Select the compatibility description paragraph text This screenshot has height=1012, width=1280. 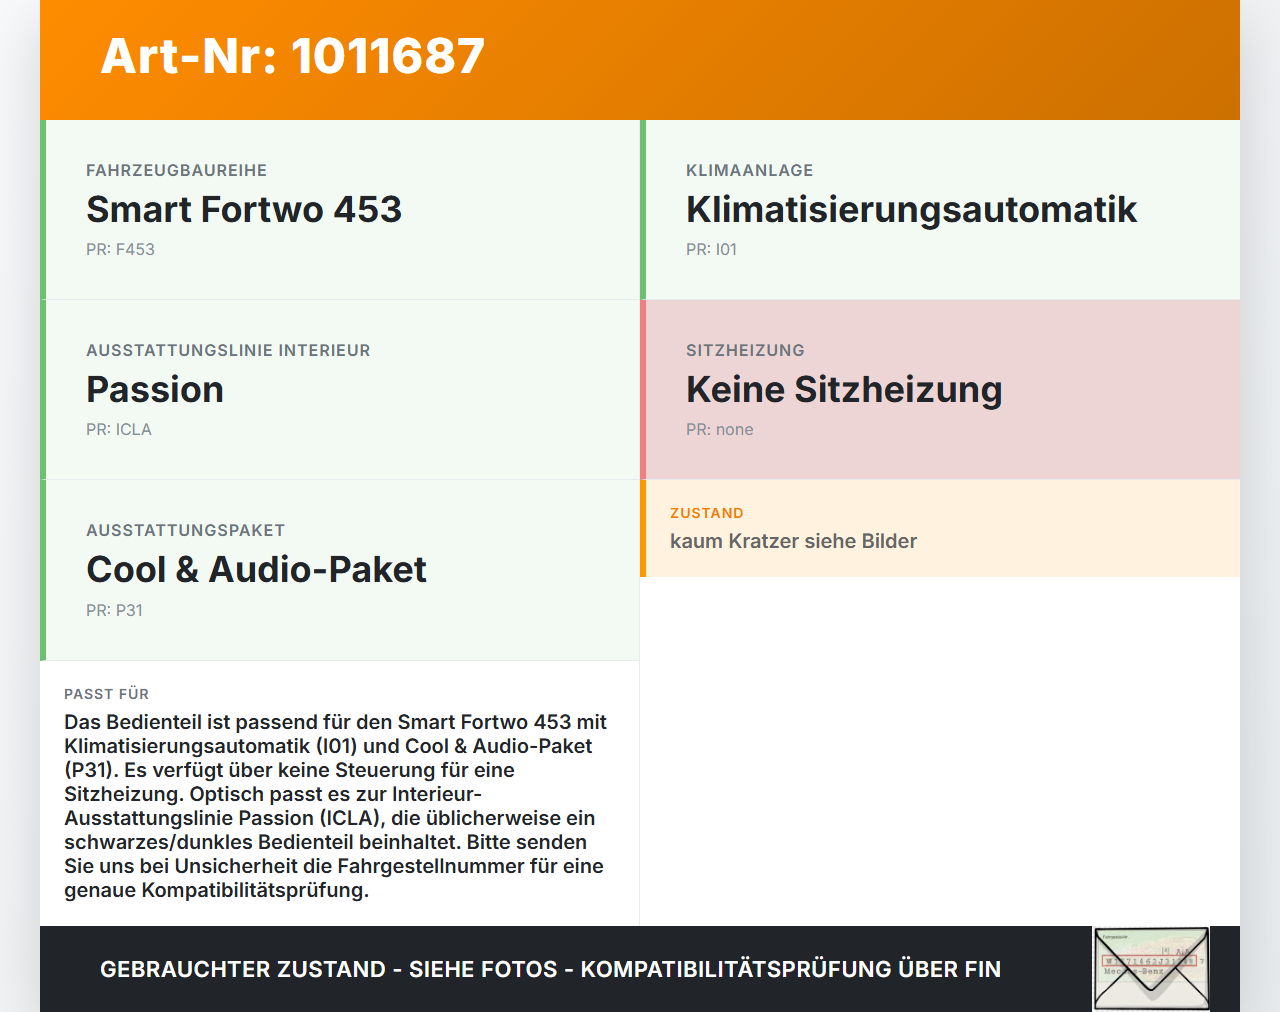335,805
